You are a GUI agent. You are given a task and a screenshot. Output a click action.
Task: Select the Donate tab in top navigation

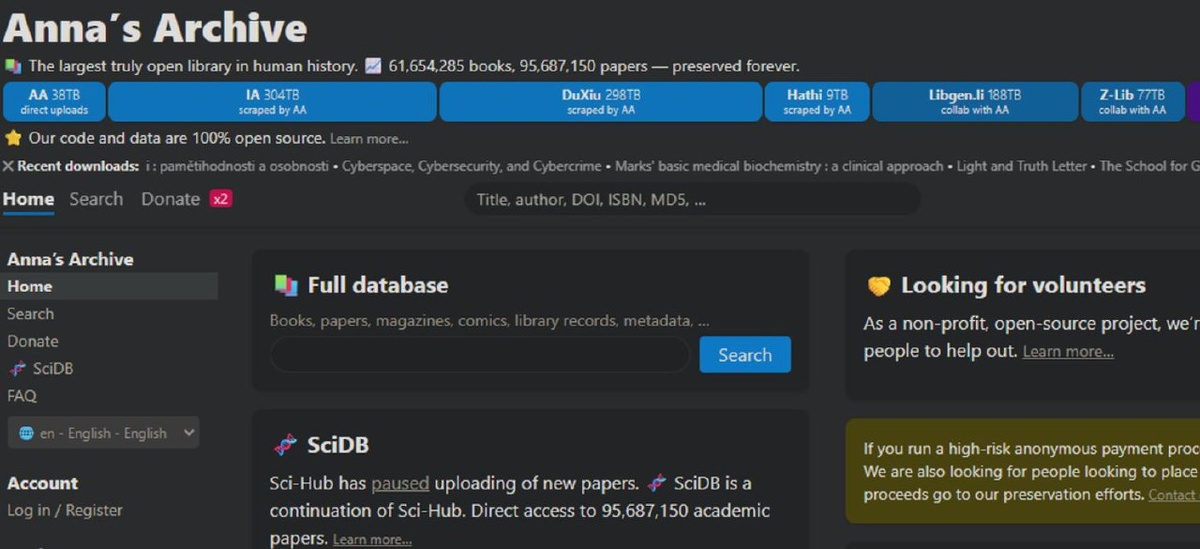coord(170,199)
